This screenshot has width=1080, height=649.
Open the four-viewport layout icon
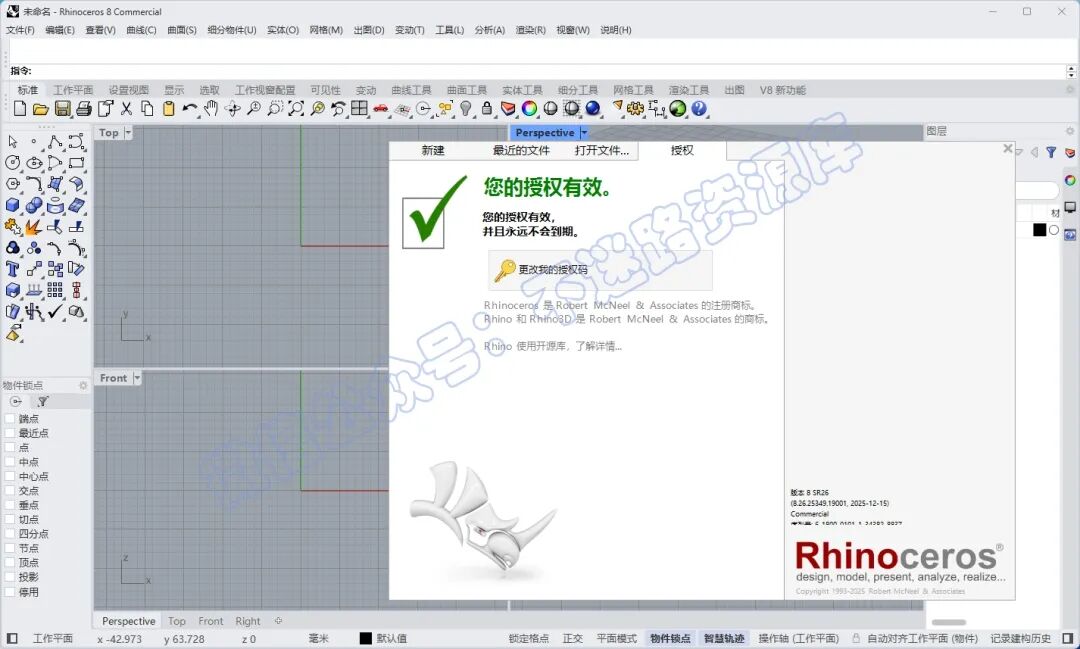click(360, 109)
